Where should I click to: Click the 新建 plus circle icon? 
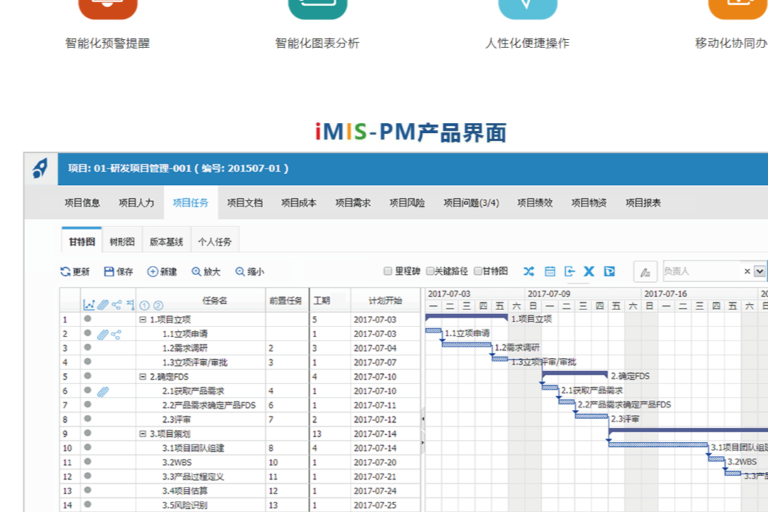152,271
